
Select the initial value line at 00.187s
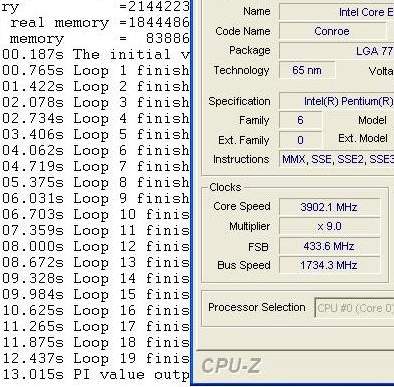96,54
